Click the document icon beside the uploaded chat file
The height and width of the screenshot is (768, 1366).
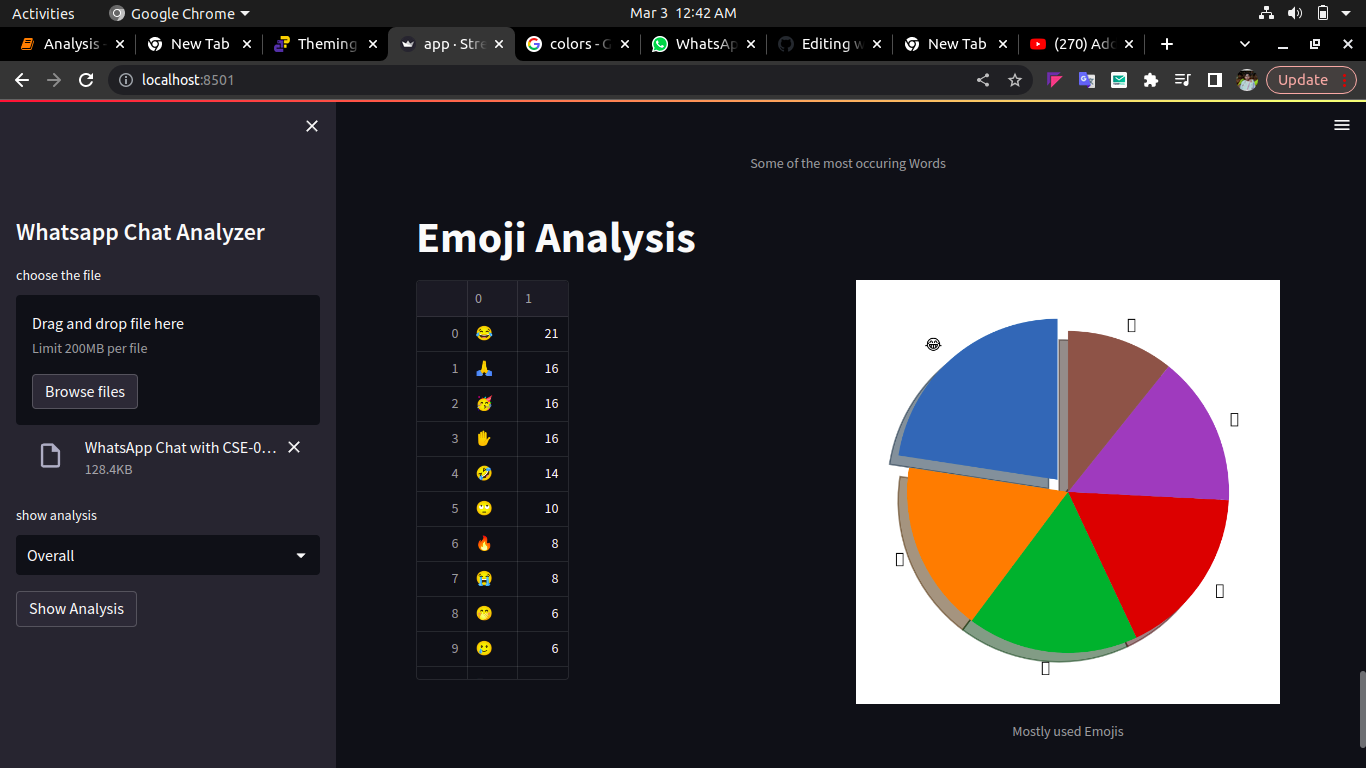(50, 455)
